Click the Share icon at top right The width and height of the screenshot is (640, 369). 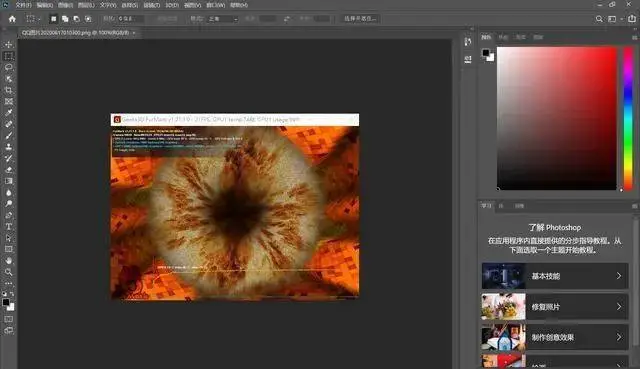point(632,18)
